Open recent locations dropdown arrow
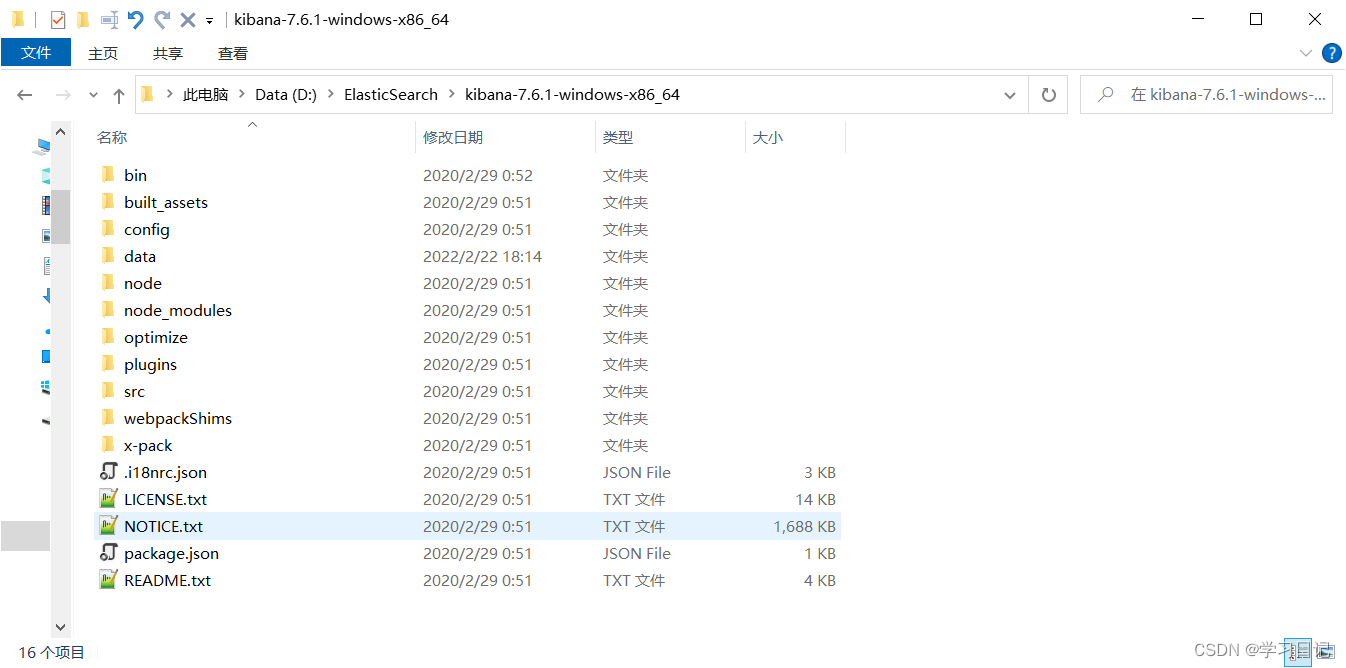 [x=94, y=95]
